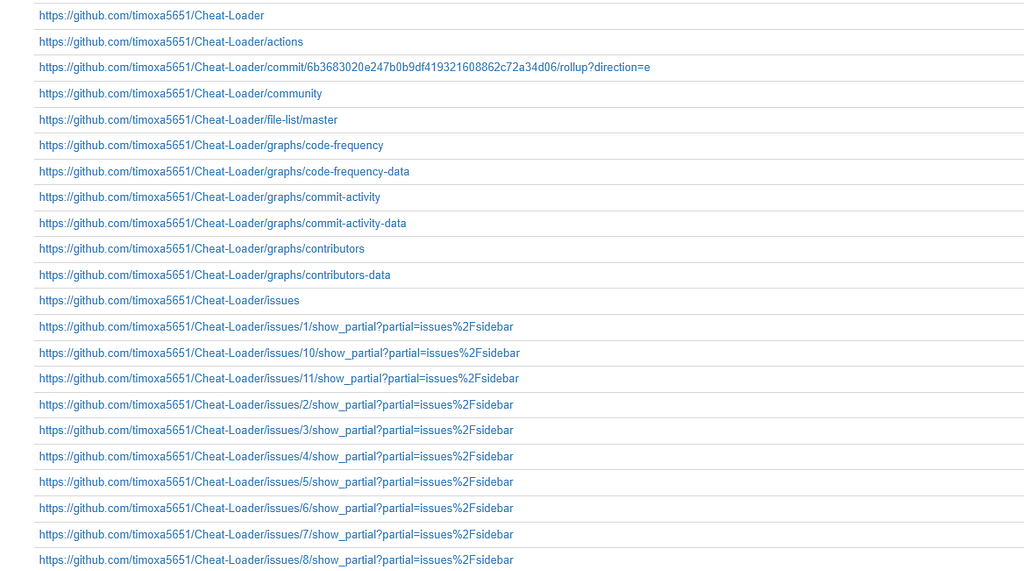Open the Cheat-Loader repository root link
The image size is (1024, 571).
tap(152, 16)
